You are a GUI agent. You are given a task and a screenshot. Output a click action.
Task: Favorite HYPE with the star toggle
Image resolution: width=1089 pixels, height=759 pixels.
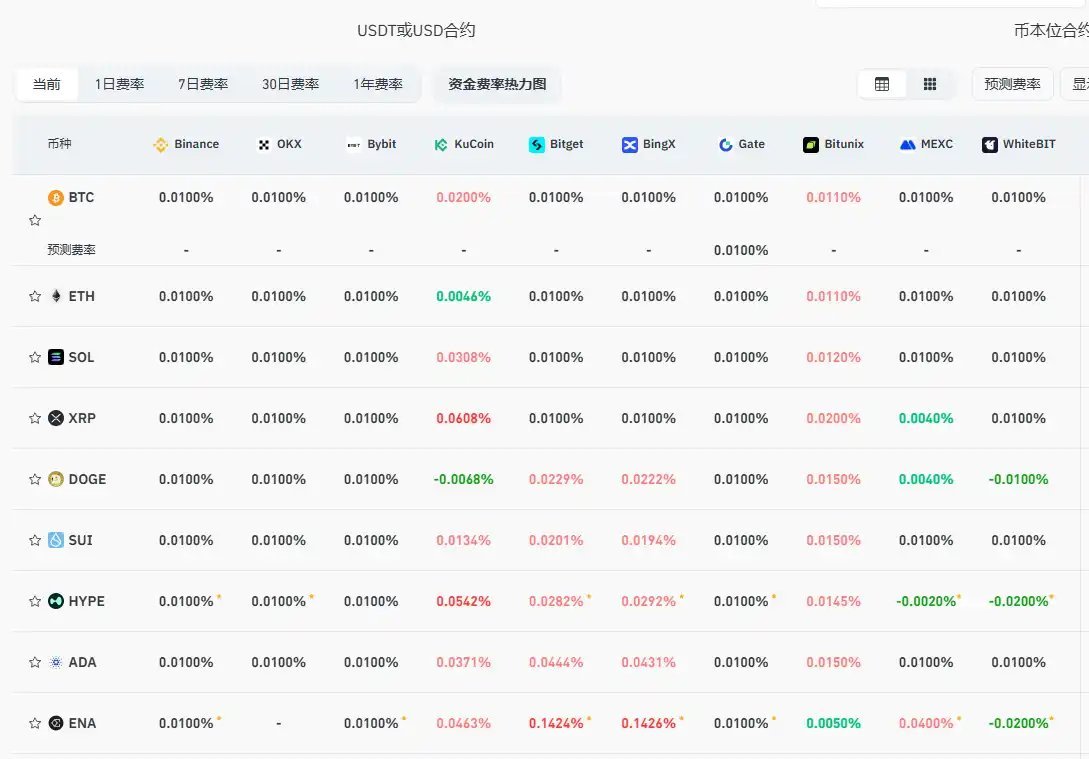[x=35, y=601]
